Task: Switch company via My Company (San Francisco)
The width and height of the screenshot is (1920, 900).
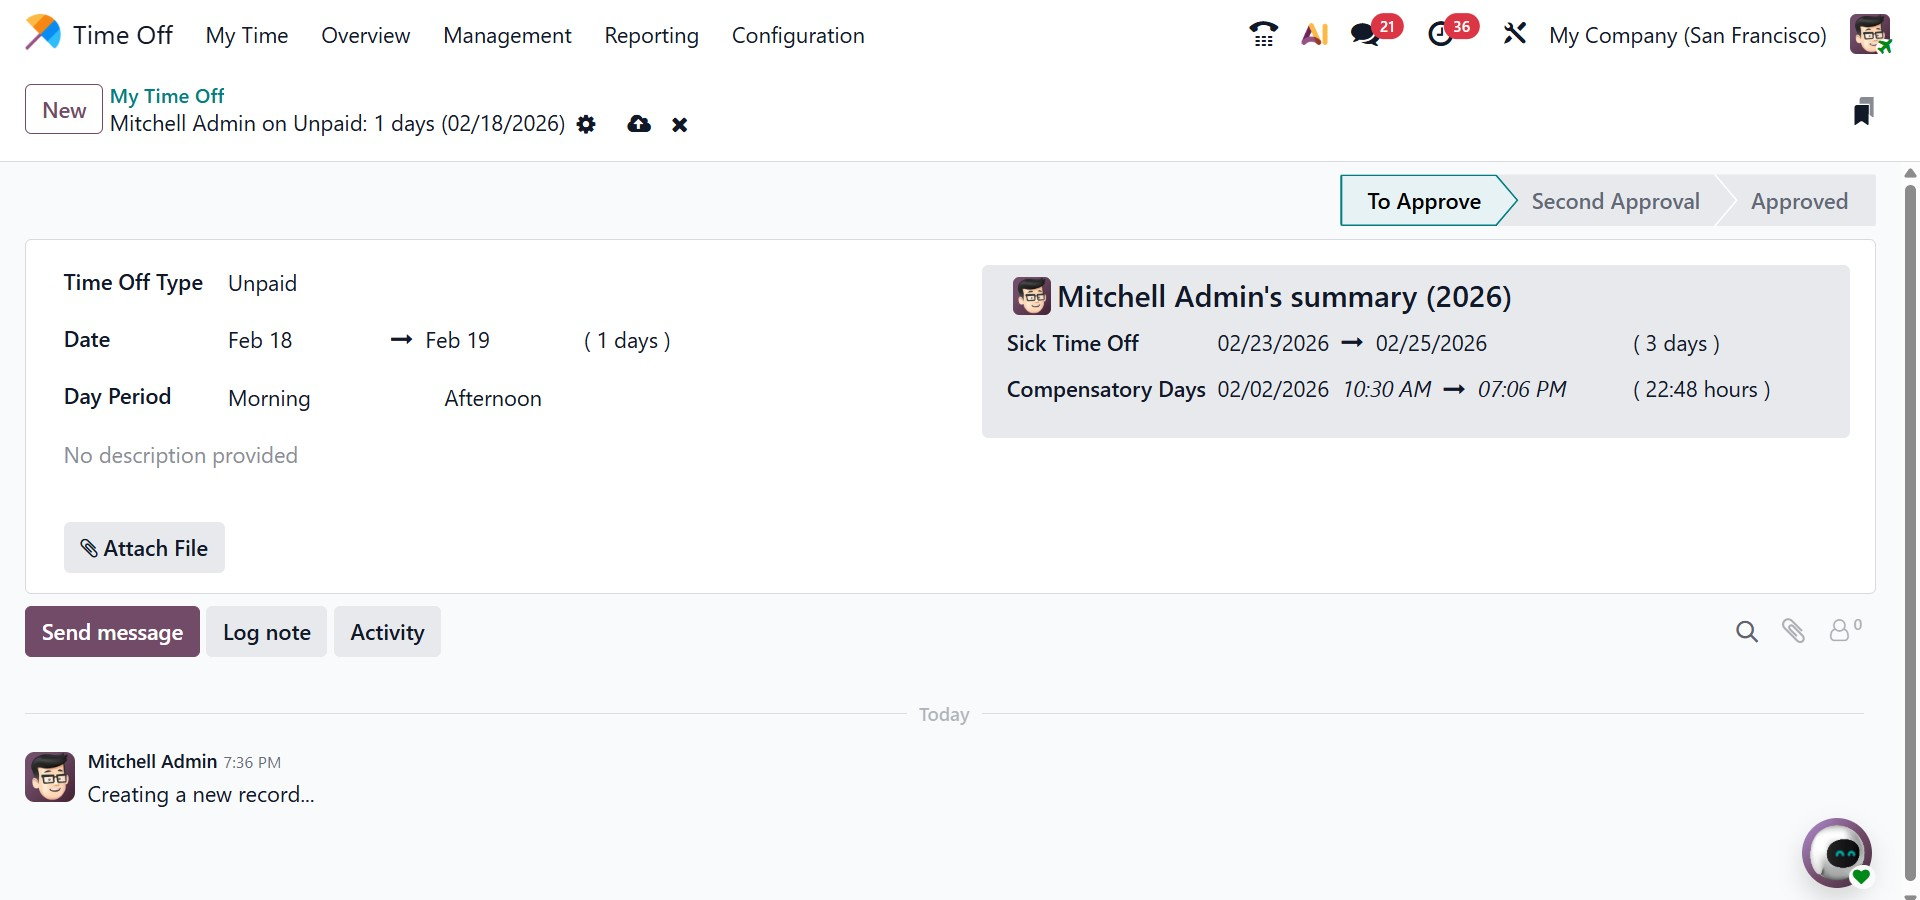Action: pos(1687,36)
